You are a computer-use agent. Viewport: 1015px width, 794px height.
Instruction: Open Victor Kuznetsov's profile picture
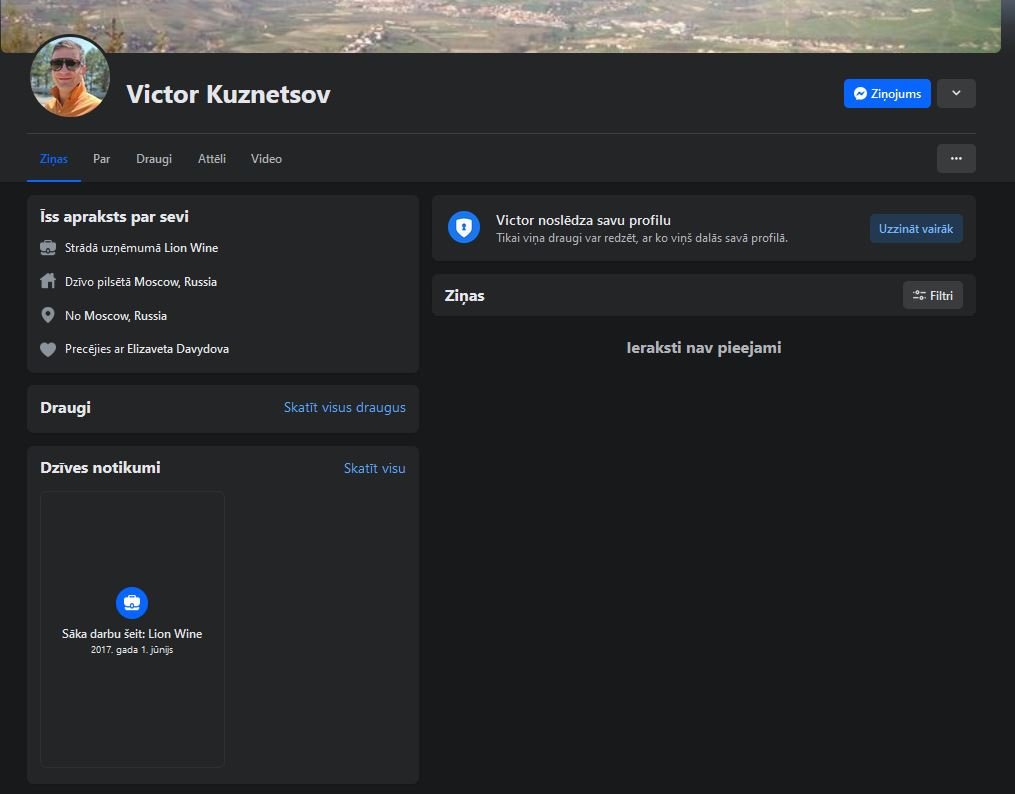(70, 76)
